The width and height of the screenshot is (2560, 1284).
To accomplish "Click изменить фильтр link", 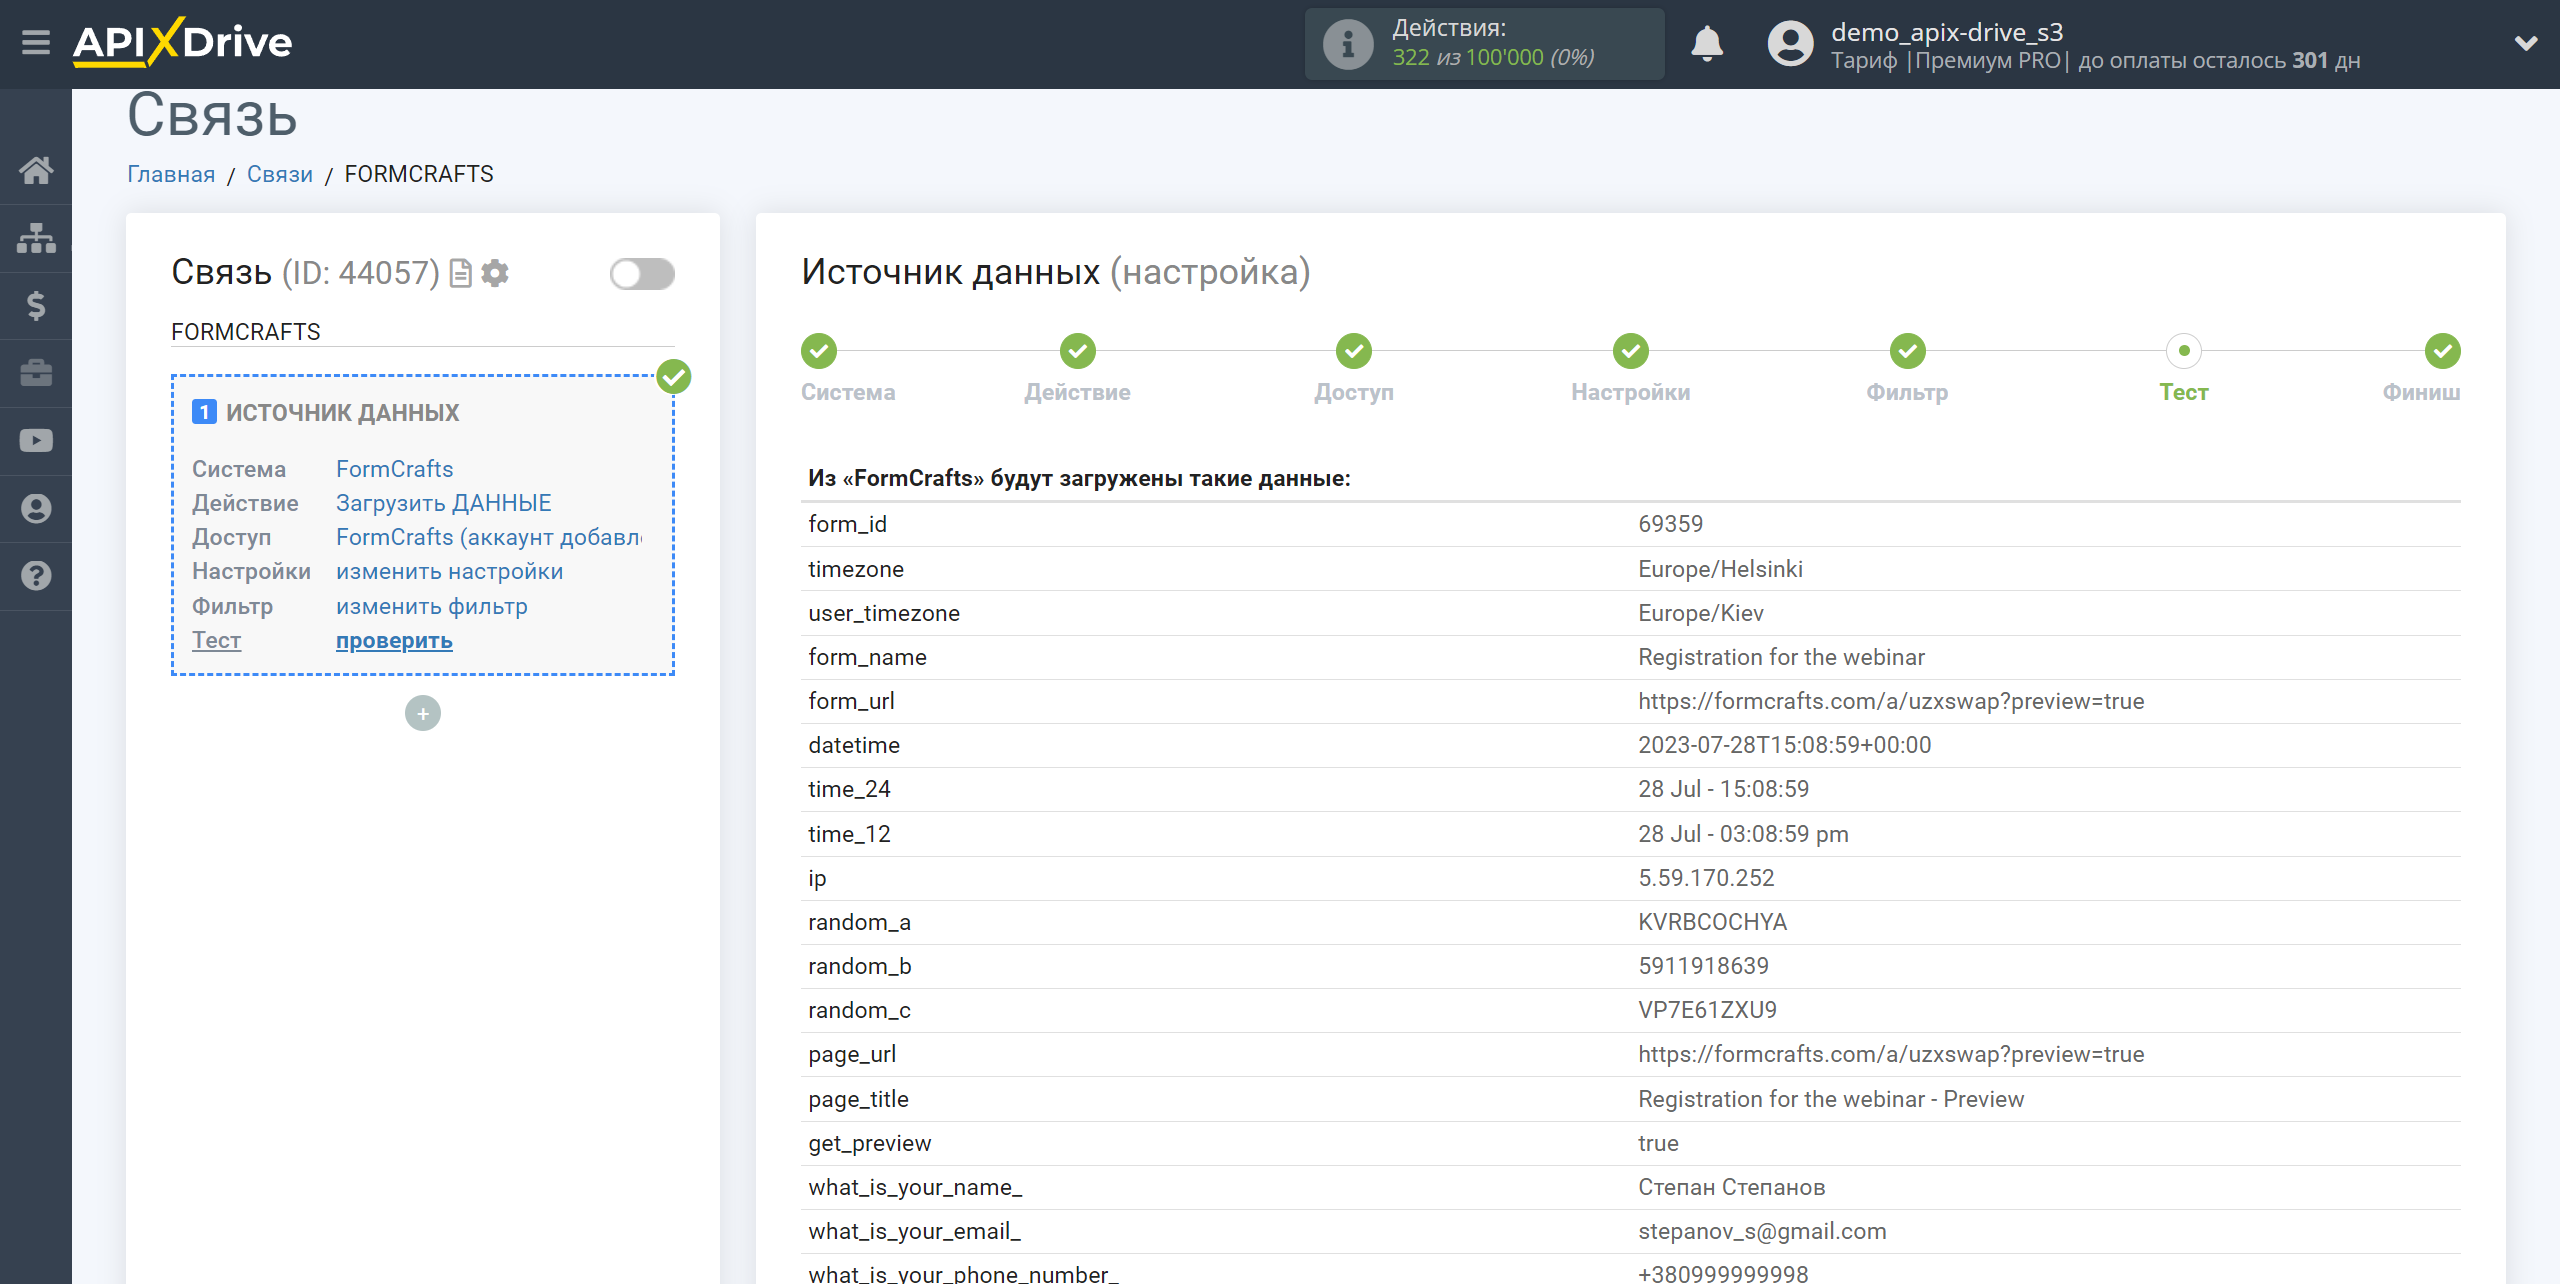I will tap(431, 606).
